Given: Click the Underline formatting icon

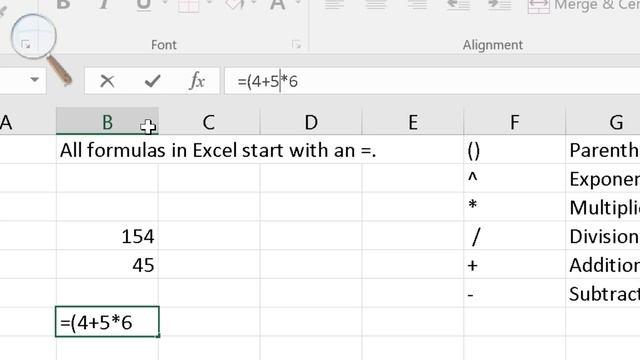Looking at the screenshot, I should [144, 4].
